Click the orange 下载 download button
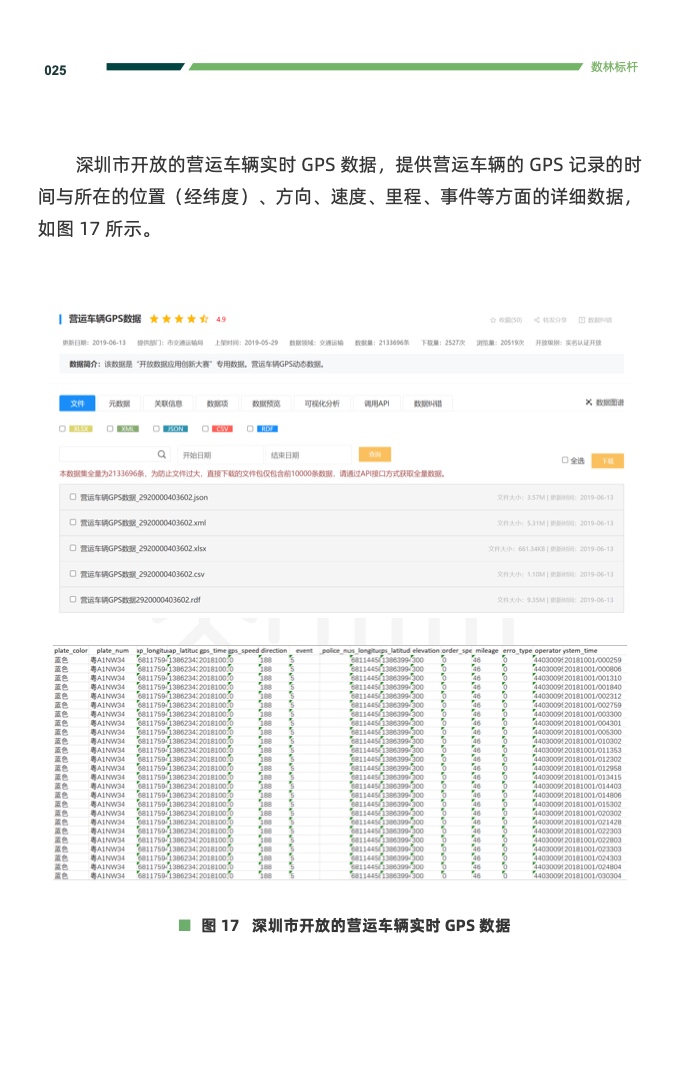This screenshot has height=1077, width=680. click(x=607, y=461)
